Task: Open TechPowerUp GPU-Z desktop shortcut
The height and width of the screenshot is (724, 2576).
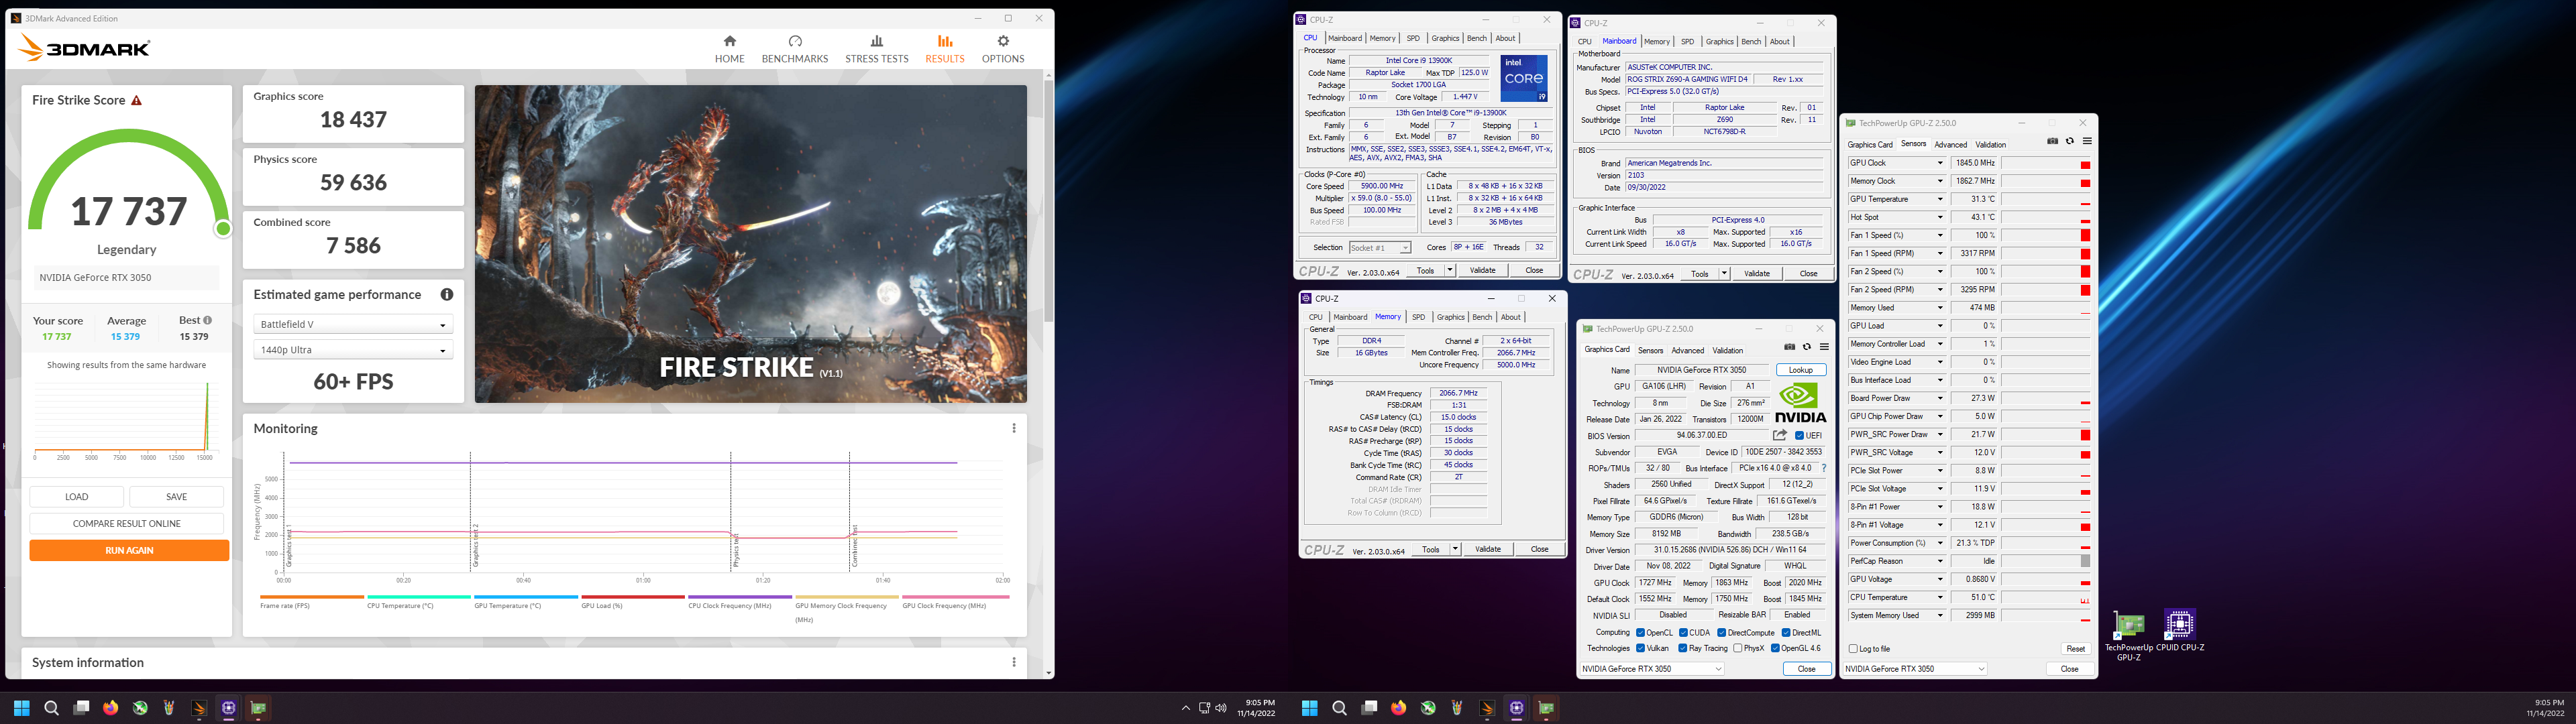Action: pos(2128,635)
